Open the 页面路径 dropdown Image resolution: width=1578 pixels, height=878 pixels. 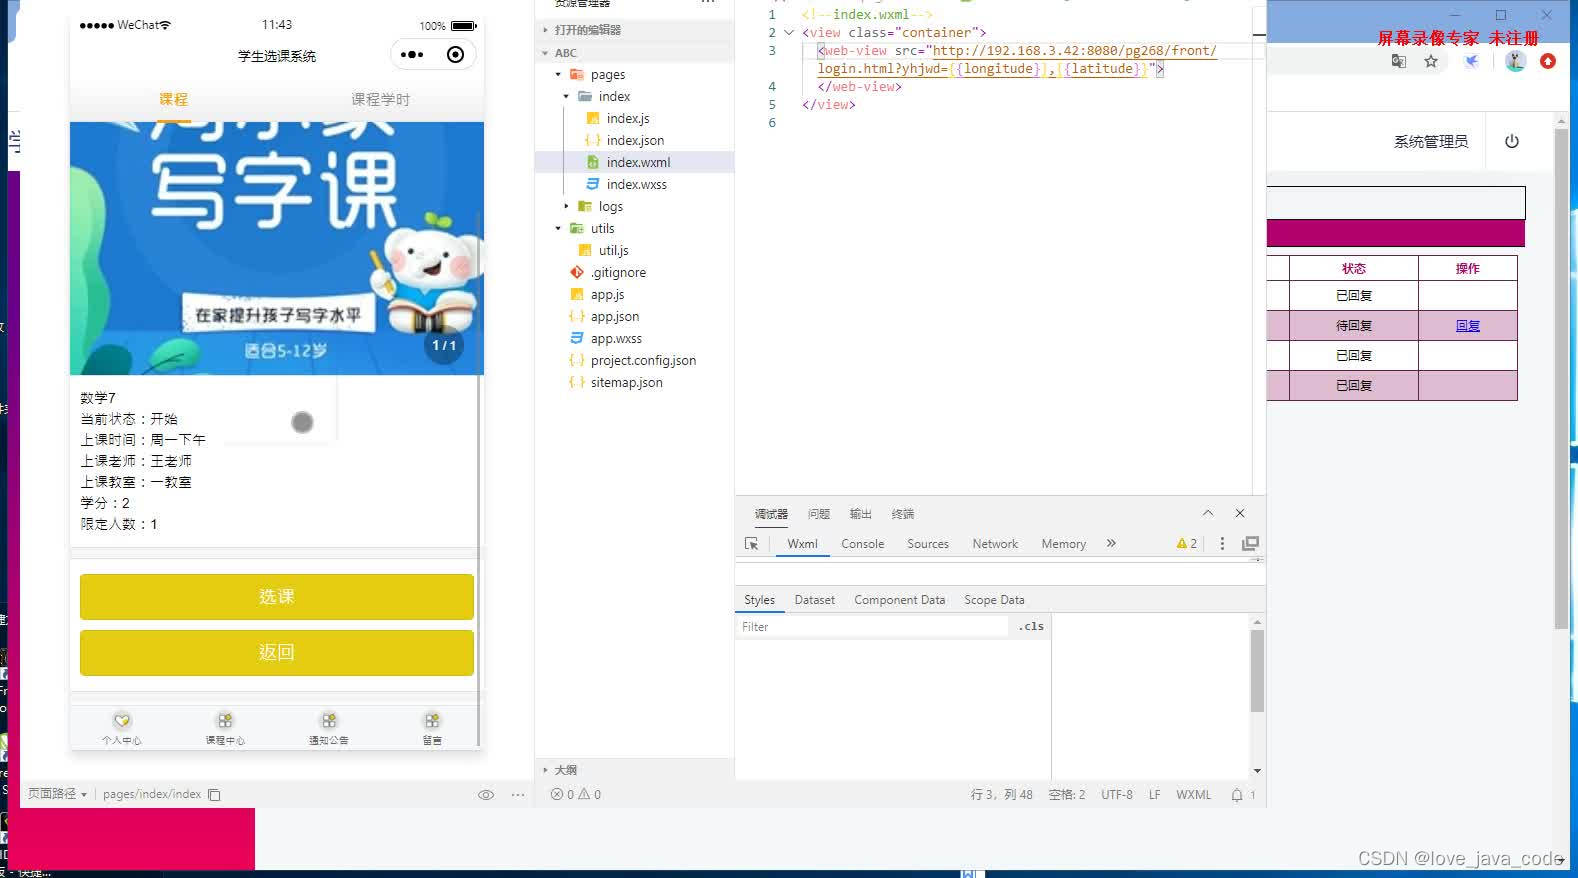click(x=57, y=794)
